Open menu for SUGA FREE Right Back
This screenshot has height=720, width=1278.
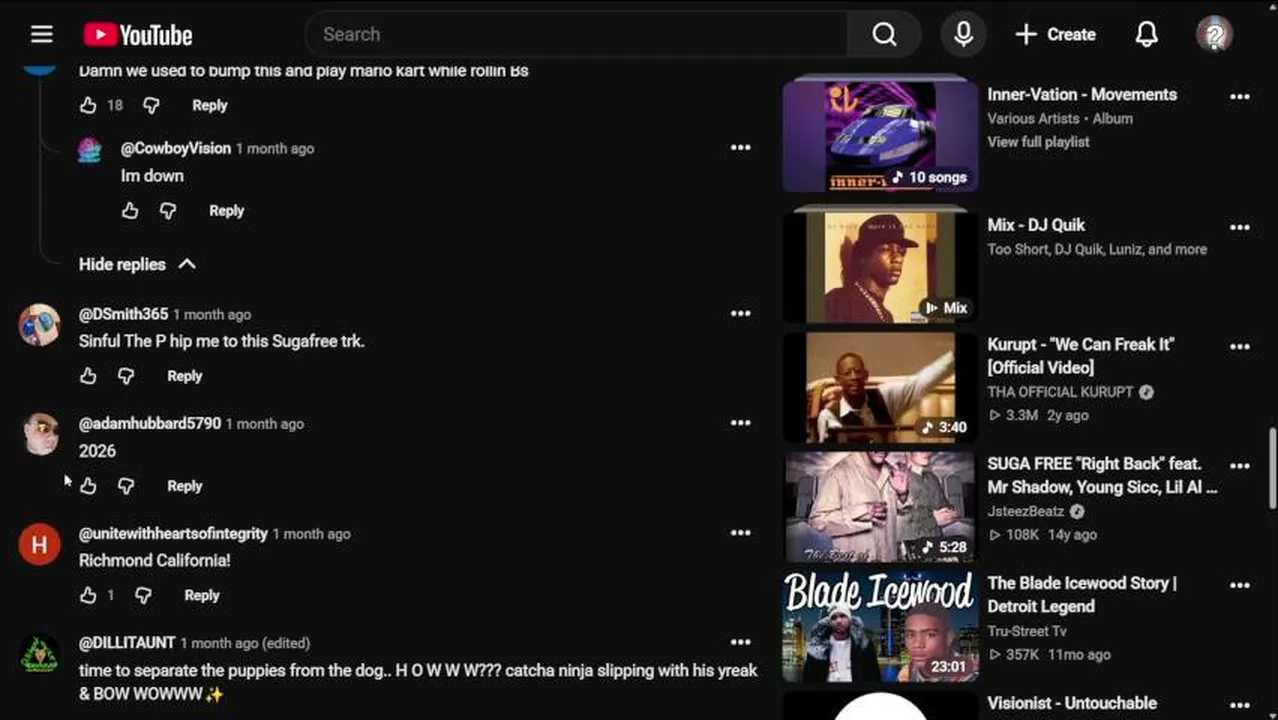(1240, 466)
